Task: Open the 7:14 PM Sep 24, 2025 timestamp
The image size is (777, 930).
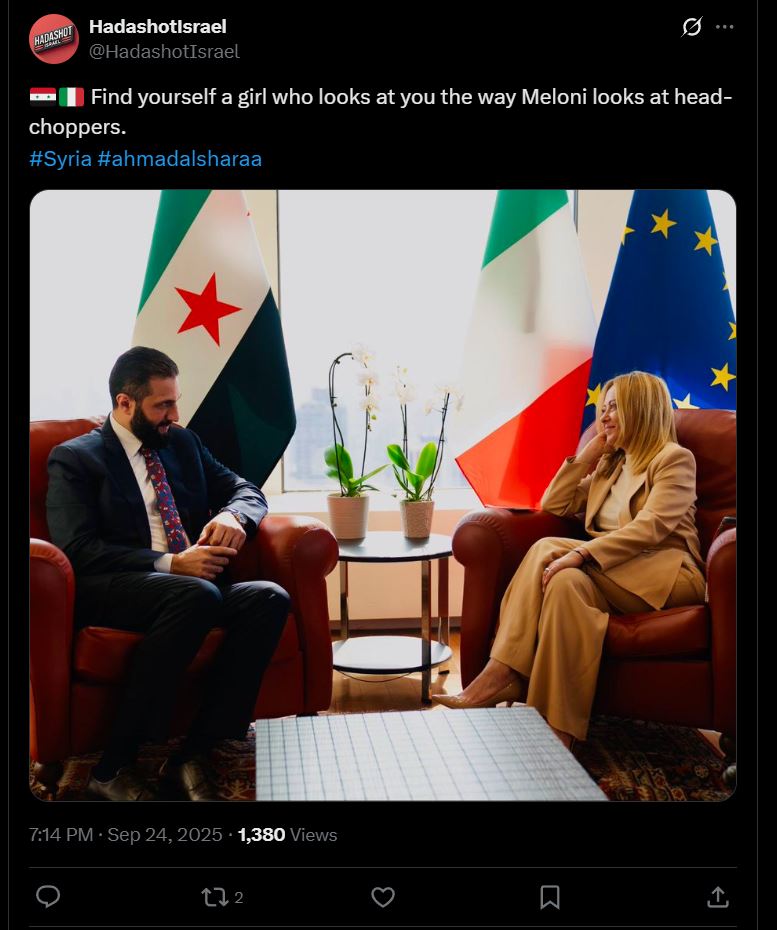Action: click(x=125, y=835)
